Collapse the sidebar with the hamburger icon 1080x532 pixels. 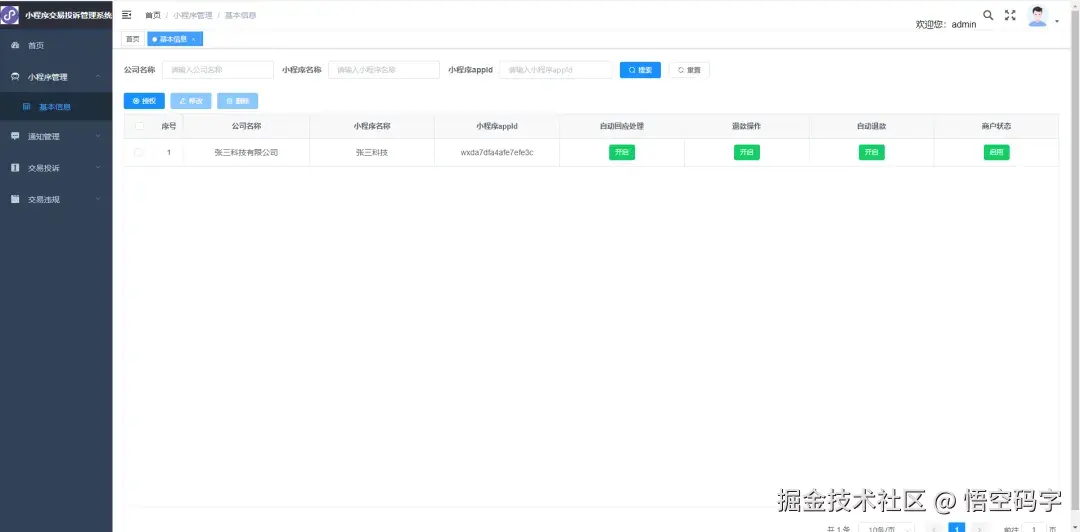[127, 14]
